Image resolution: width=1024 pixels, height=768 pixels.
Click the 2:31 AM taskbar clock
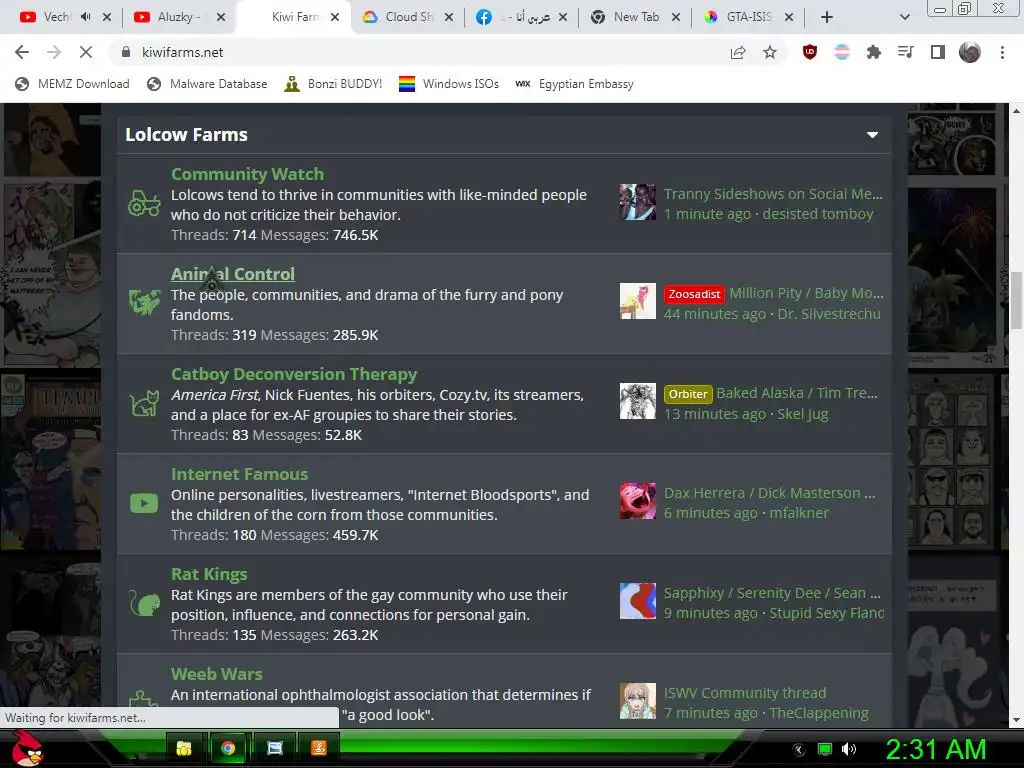click(x=935, y=749)
